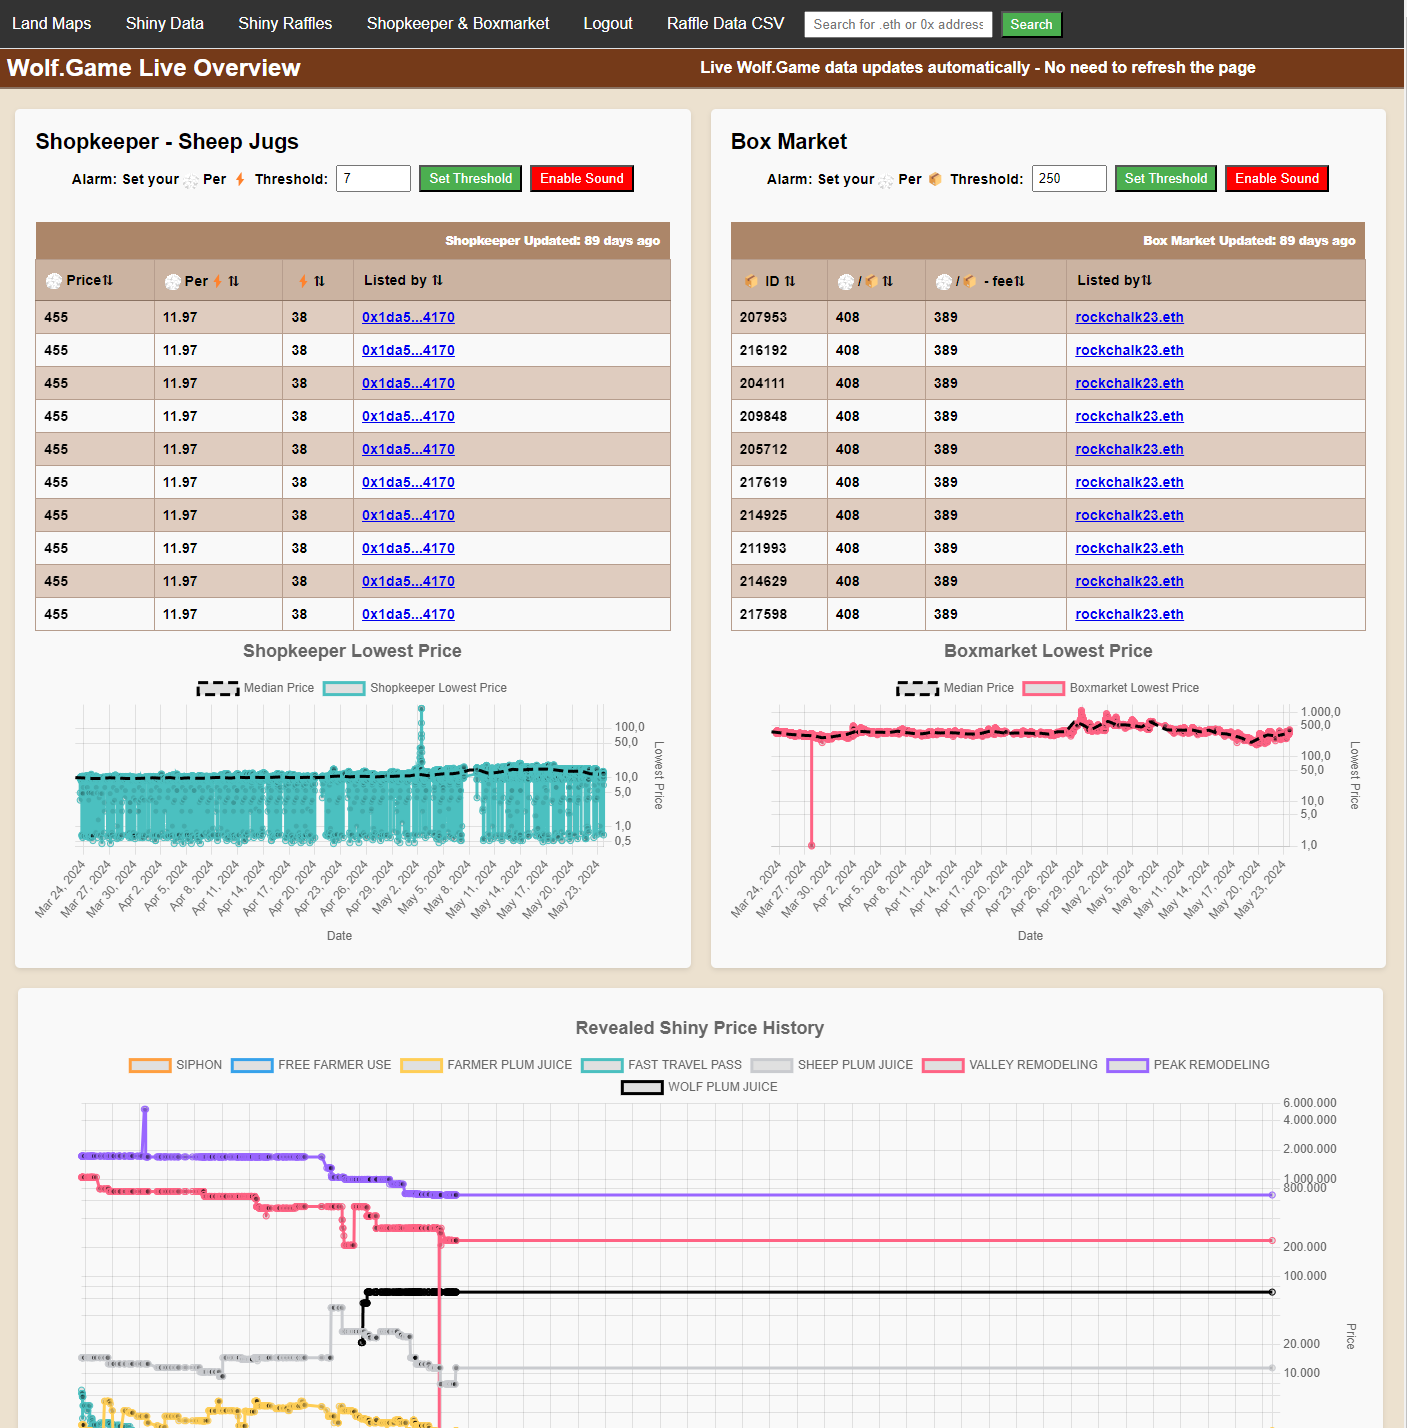Sort Shopkeeper Listed by column arrows

(x=437, y=280)
